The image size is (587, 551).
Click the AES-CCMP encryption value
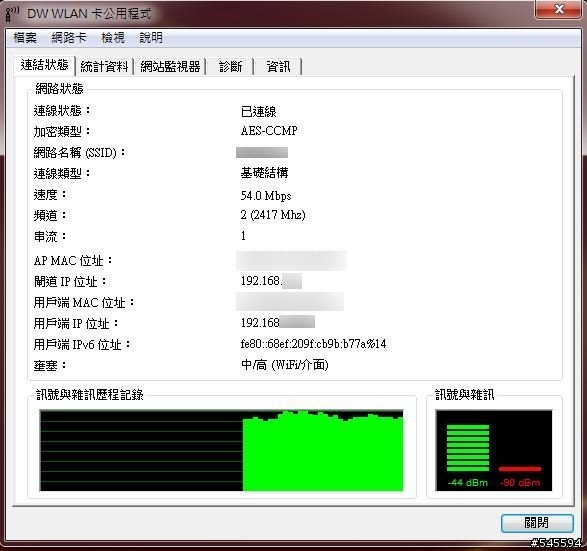pos(269,131)
